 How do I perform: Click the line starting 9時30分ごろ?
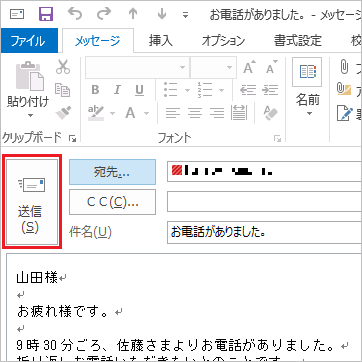pos(175,346)
